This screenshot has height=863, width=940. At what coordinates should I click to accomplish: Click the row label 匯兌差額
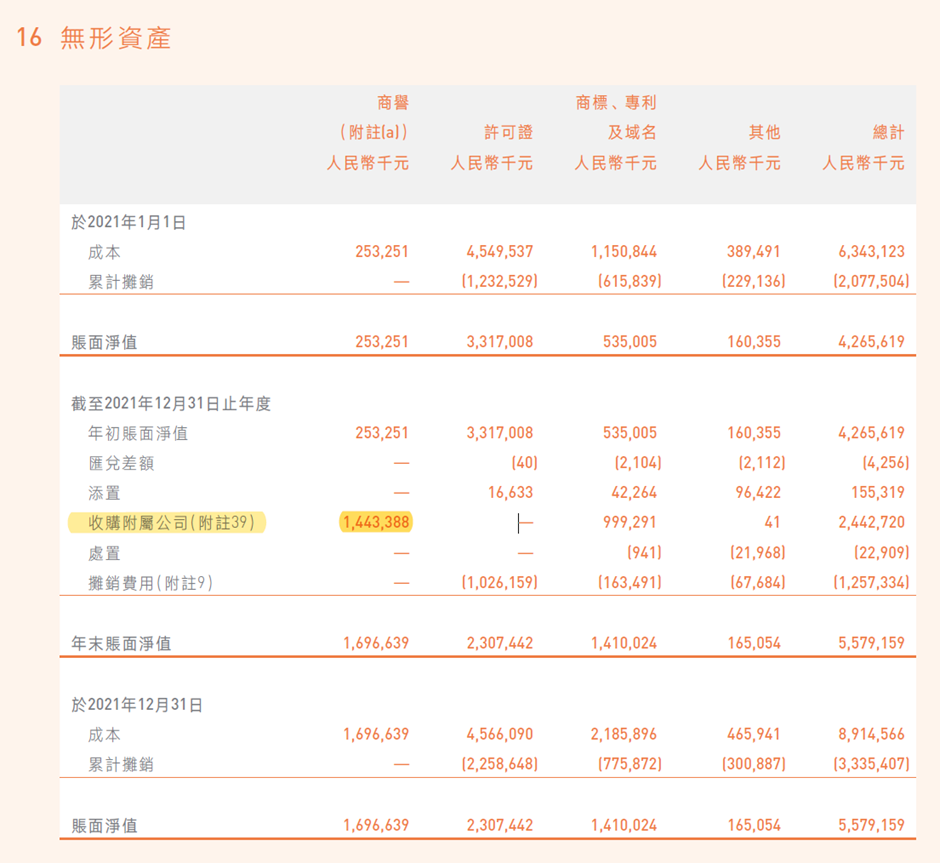point(121,463)
